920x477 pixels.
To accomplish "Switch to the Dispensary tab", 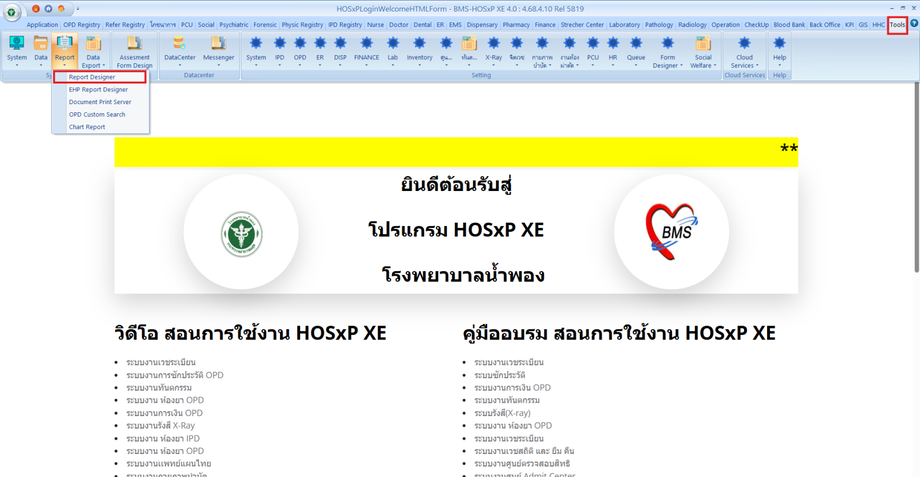I will click(x=482, y=25).
